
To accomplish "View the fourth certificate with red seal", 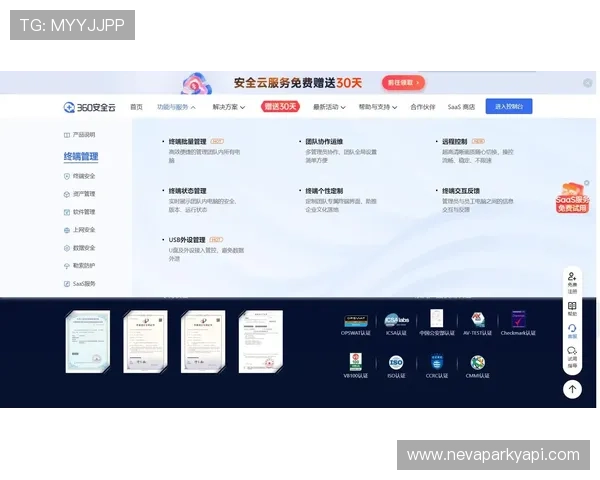I will coord(261,342).
